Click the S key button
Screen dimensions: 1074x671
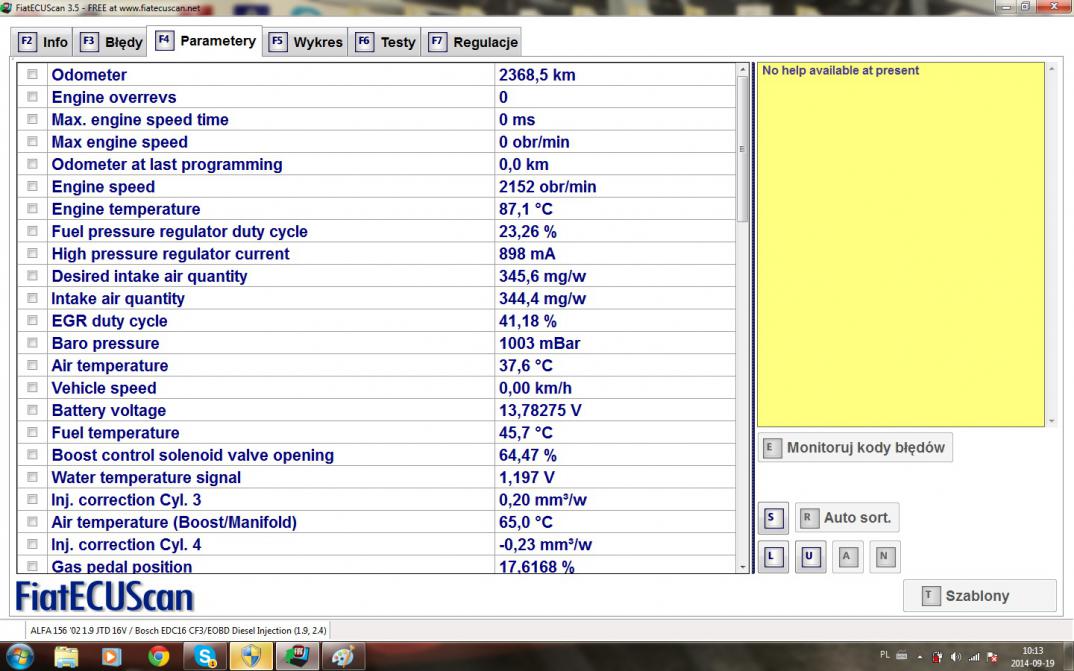772,518
